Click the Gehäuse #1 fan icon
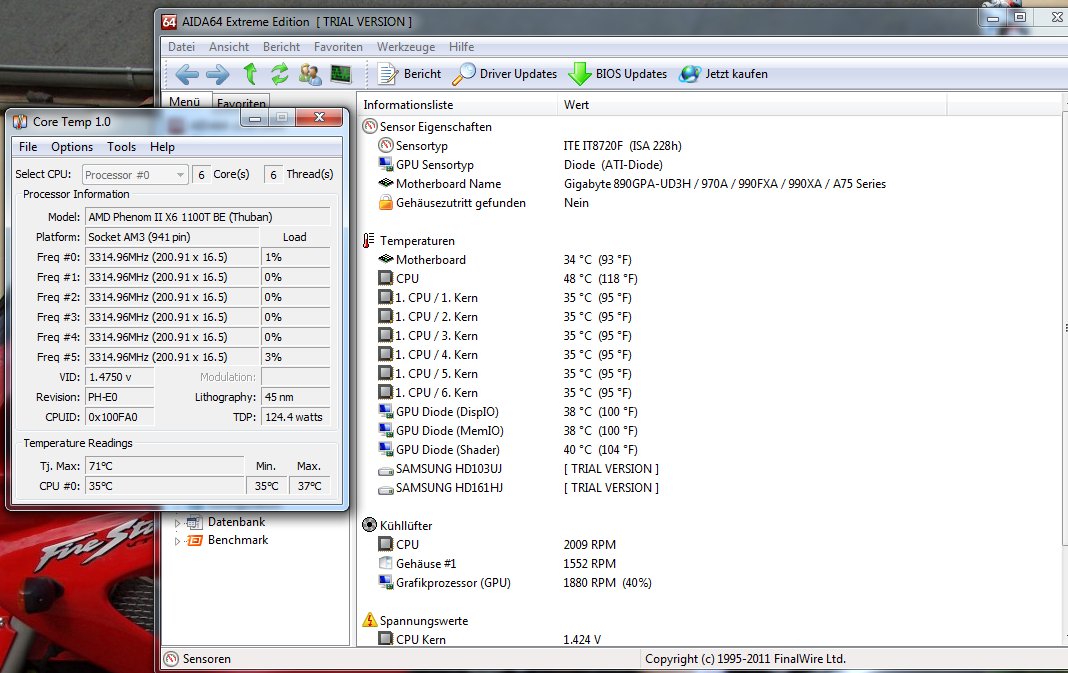Viewport: 1068px width, 673px height. click(x=386, y=563)
